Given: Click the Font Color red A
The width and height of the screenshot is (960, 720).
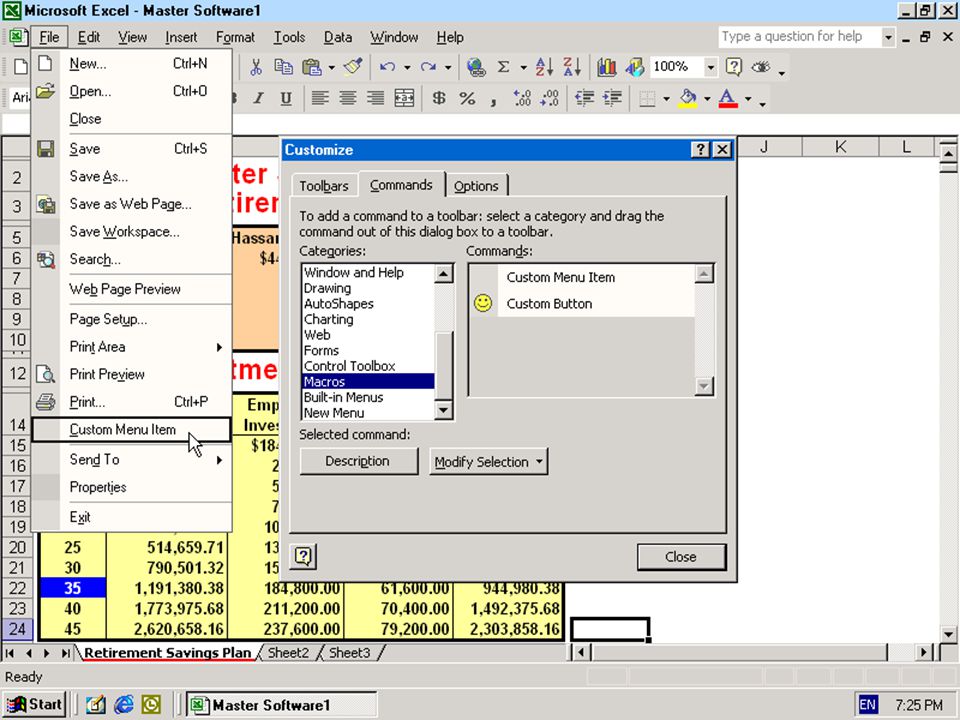Looking at the screenshot, I should point(727,98).
